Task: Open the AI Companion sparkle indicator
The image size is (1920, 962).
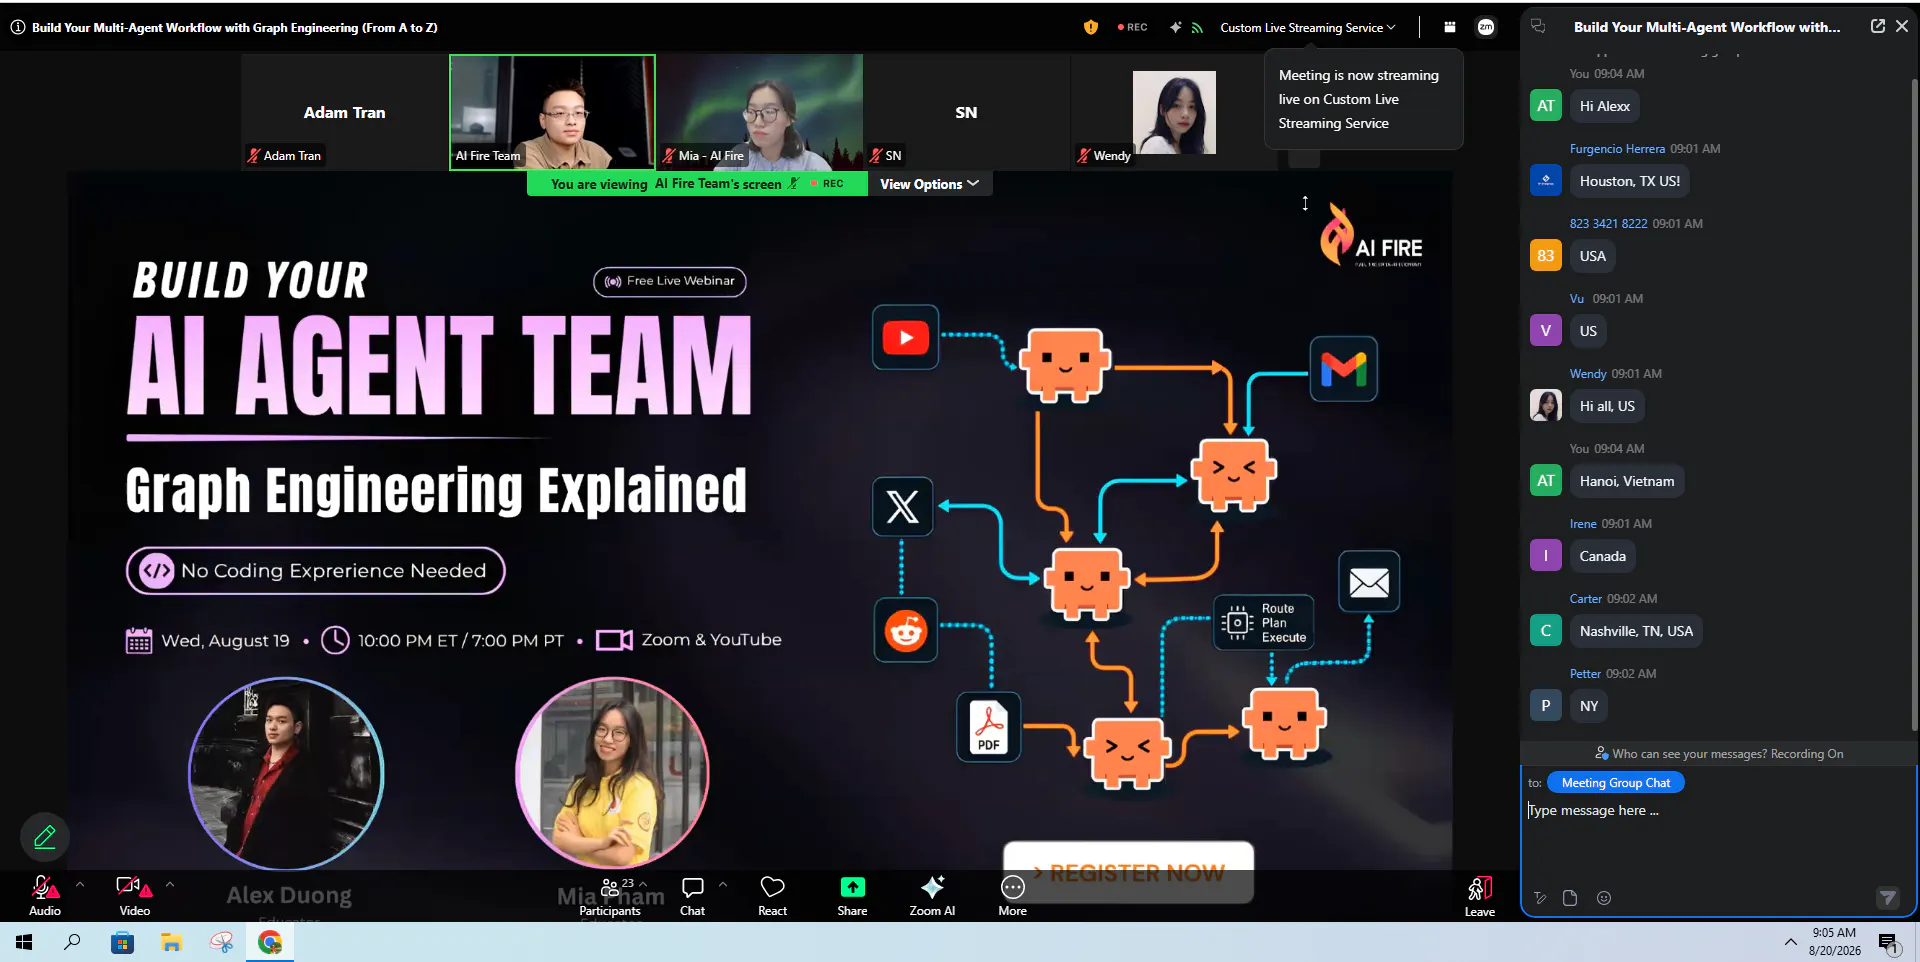Action: pyautogui.click(x=1175, y=27)
